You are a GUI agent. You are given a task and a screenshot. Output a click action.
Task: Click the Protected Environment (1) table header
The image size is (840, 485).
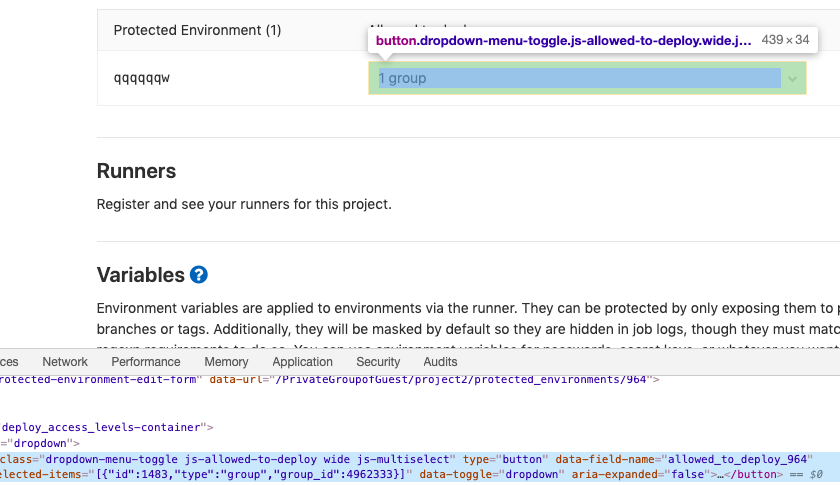pyautogui.click(x=197, y=30)
